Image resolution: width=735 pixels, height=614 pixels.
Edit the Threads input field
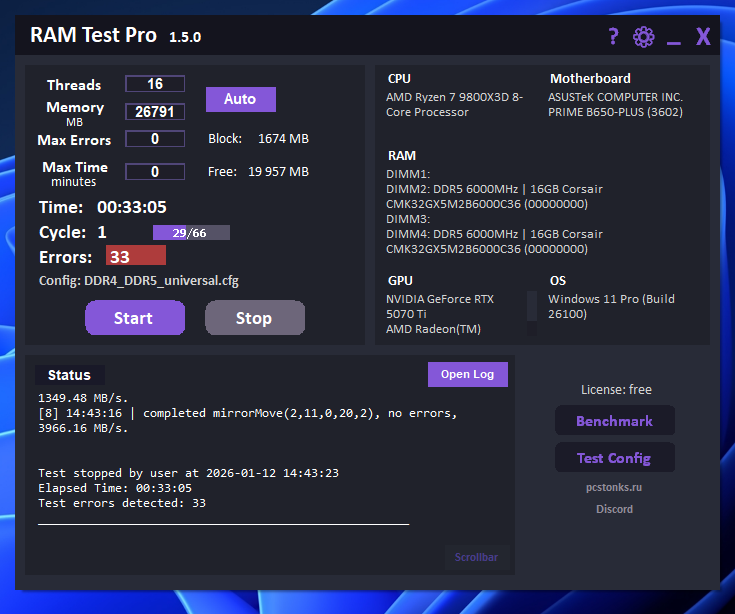[x=155, y=84]
